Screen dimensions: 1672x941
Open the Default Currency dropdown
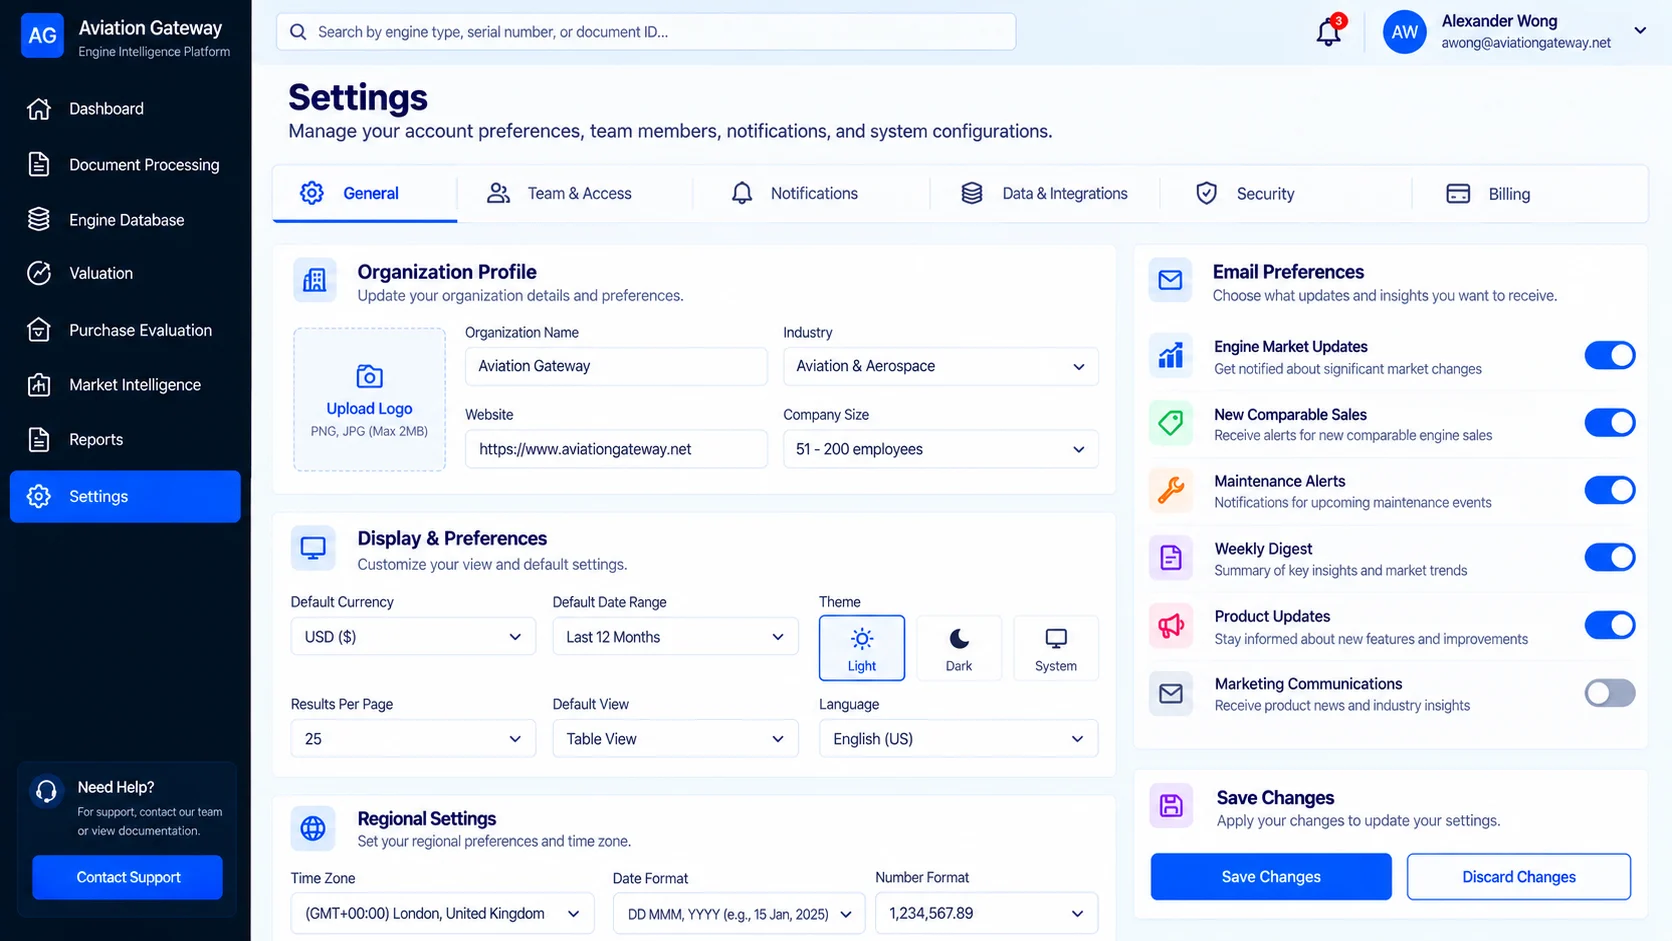tap(413, 637)
